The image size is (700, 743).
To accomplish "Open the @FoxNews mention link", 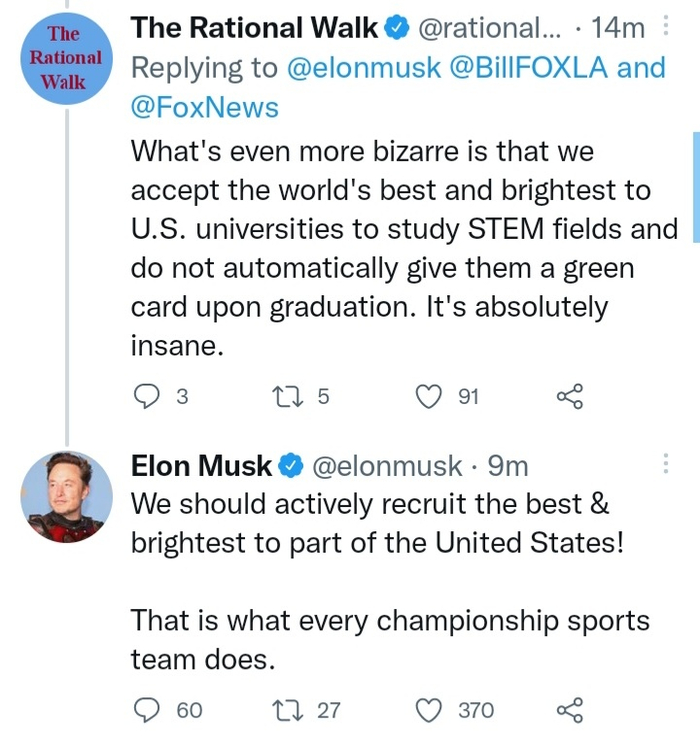I will click(205, 106).
